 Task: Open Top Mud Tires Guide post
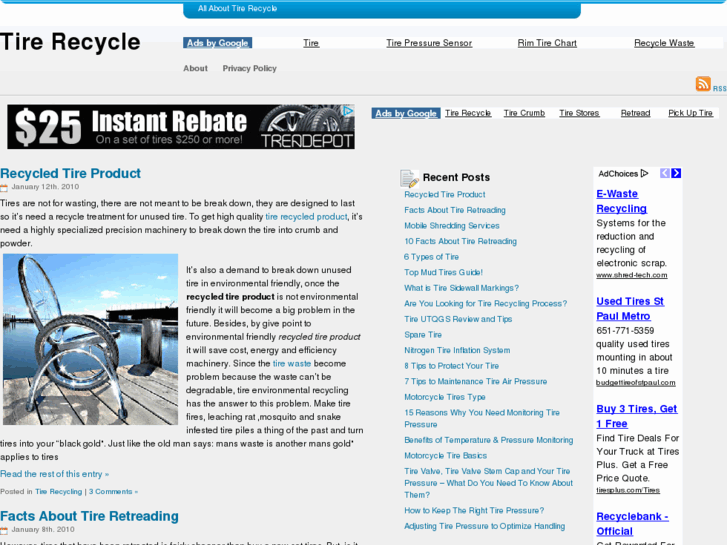tap(443, 273)
